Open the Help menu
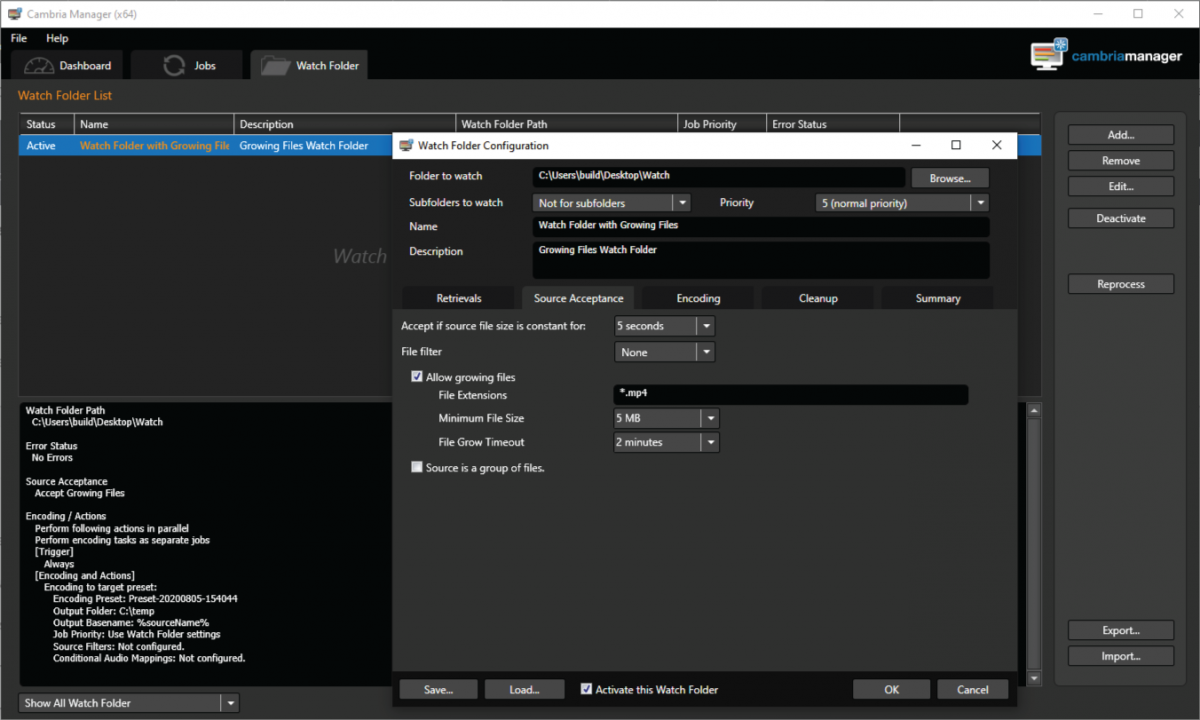 (x=57, y=38)
